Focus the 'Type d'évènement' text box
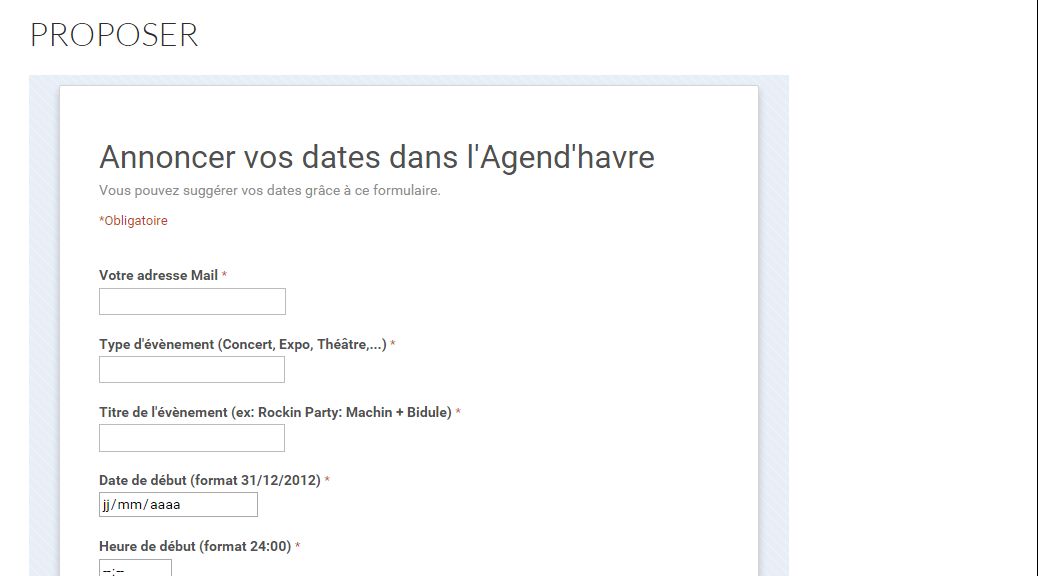 click(192, 369)
